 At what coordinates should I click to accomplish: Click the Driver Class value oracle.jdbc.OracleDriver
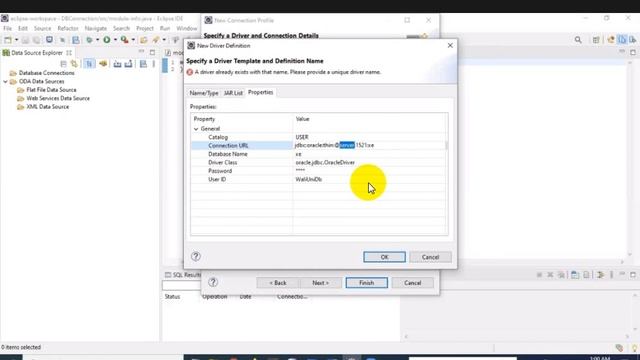pos(325,162)
